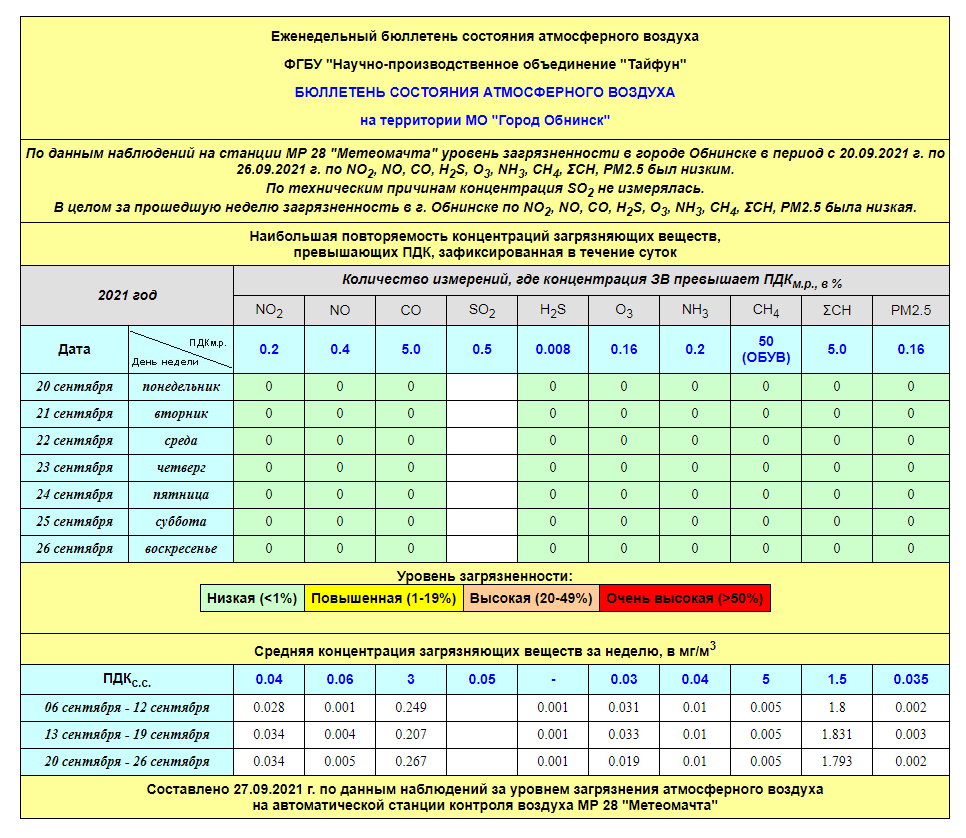The height and width of the screenshot is (838, 966).
Task: Select the PM2.5 column header
Action: coord(910,311)
